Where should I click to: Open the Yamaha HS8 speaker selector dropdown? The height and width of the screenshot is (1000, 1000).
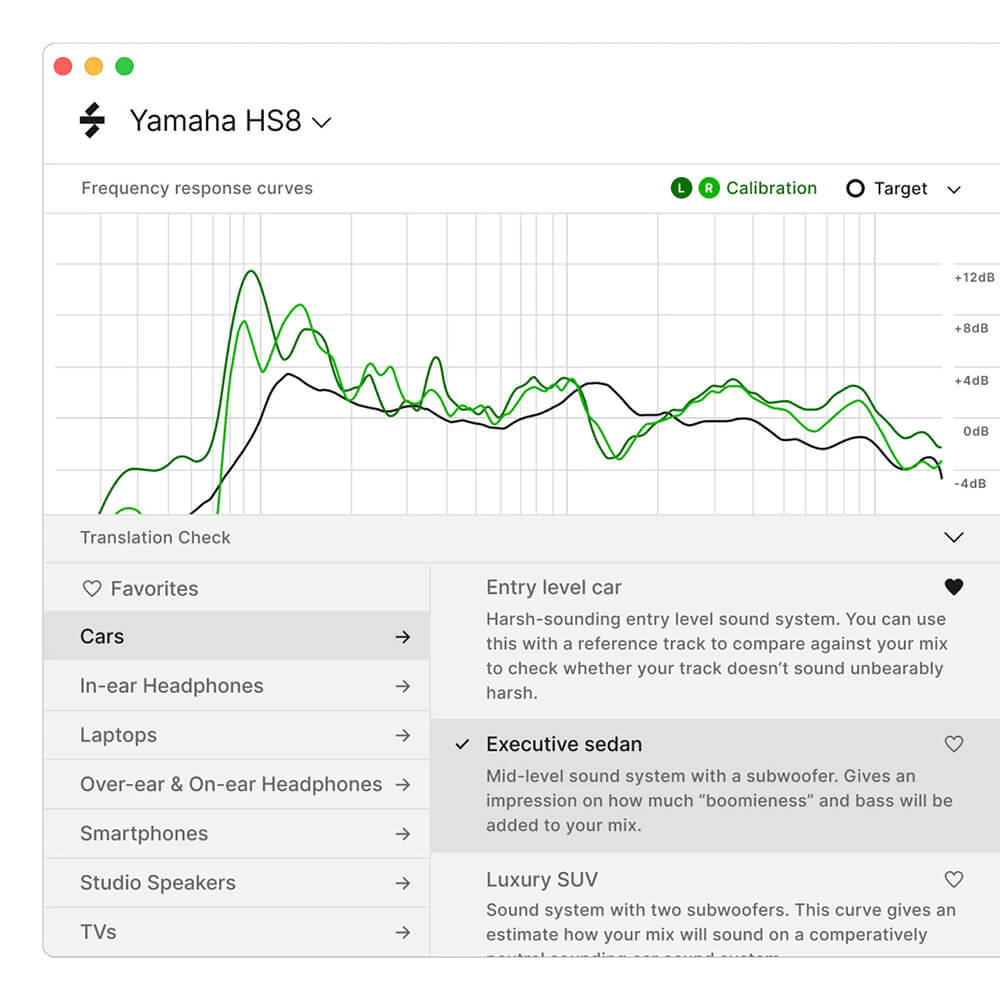click(322, 120)
